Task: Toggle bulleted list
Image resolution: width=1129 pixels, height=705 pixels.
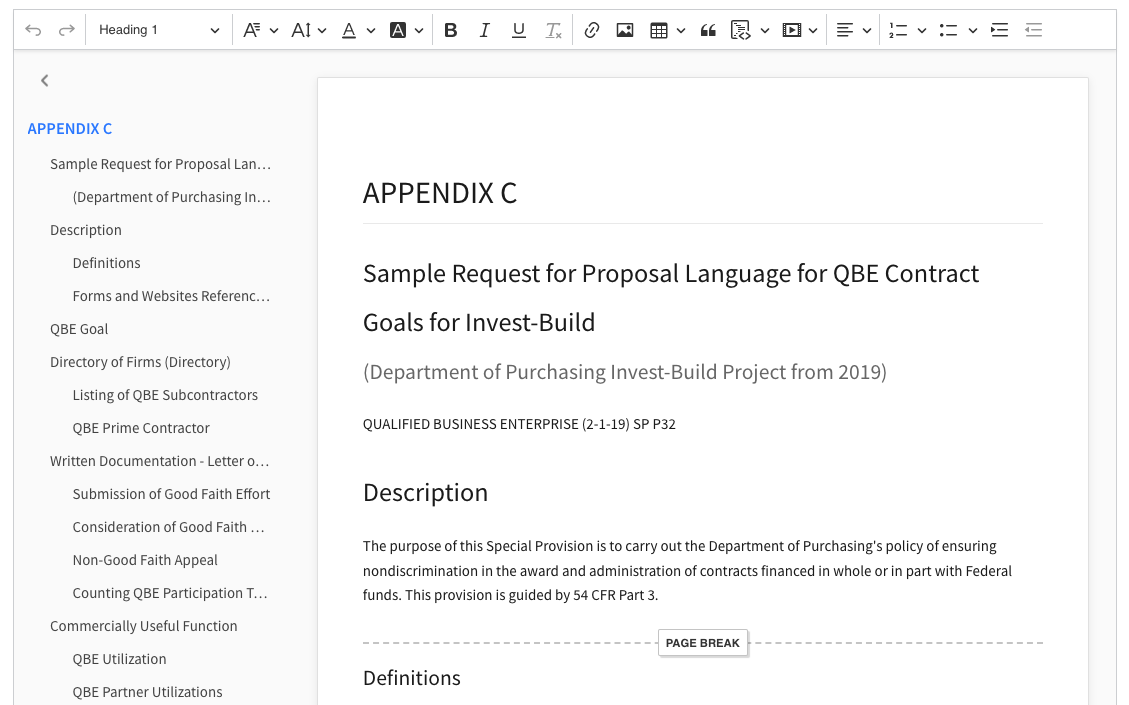Action: pos(949,30)
